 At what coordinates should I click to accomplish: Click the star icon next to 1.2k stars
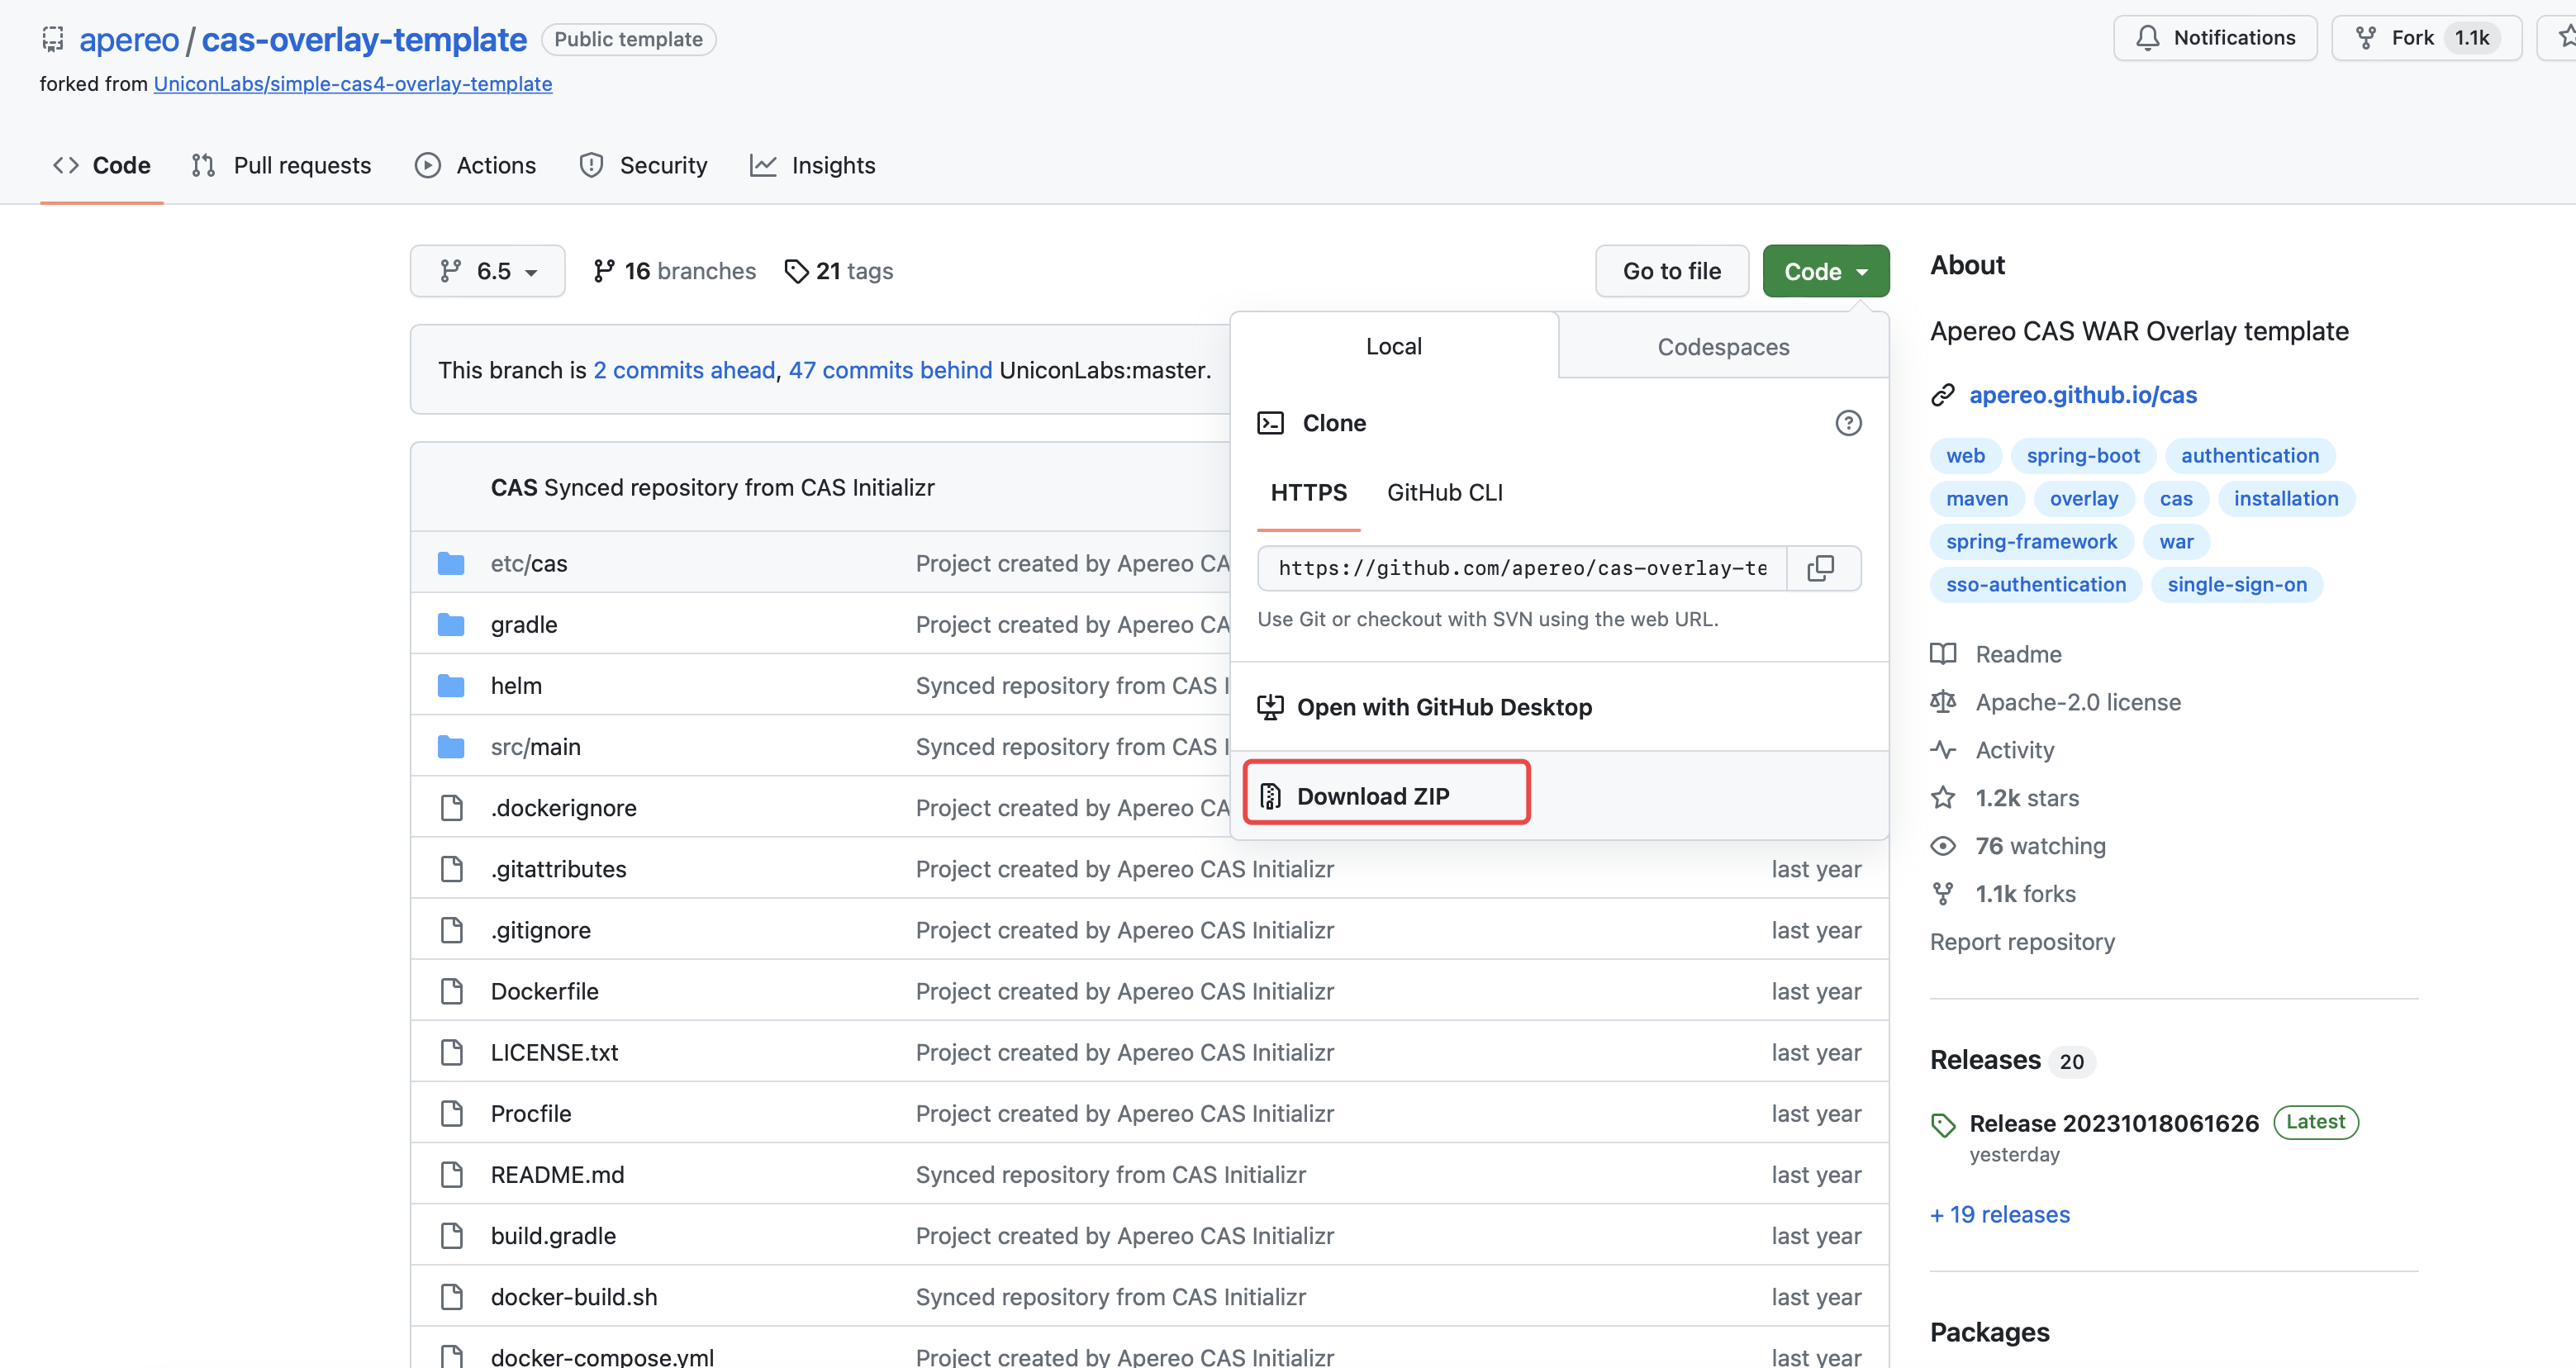pyautogui.click(x=1943, y=798)
